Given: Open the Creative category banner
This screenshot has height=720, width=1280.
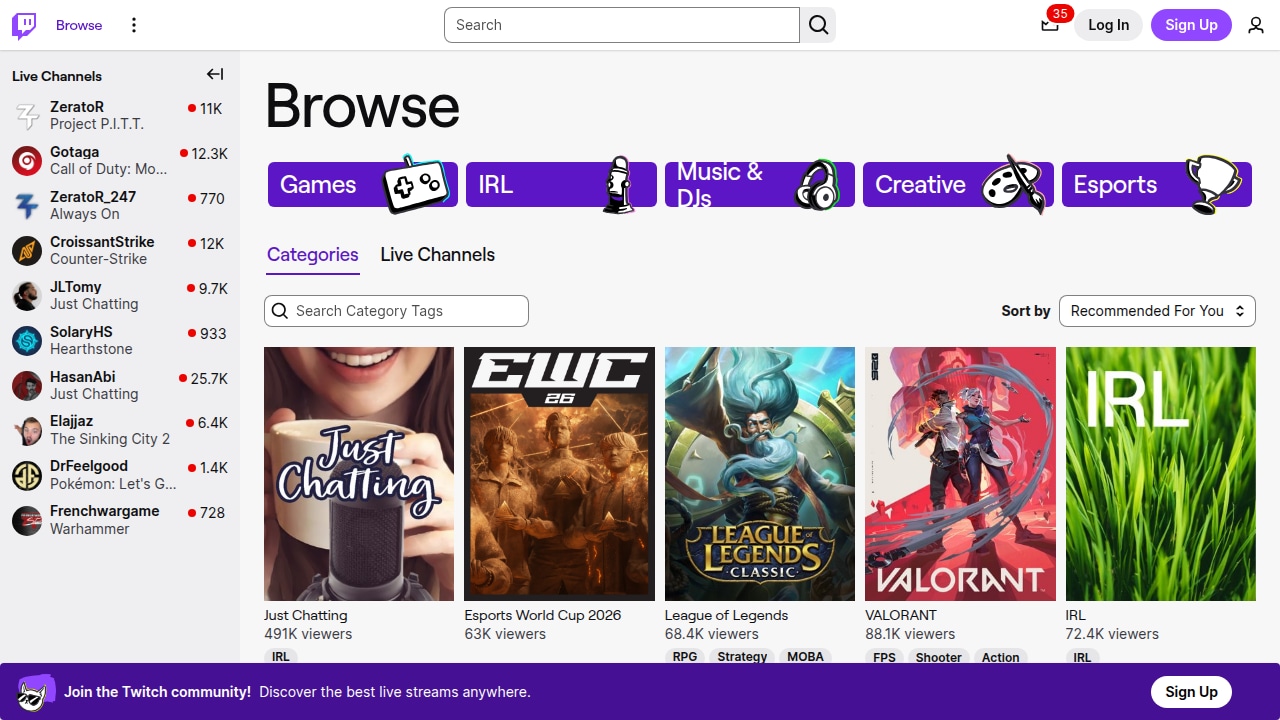Looking at the screenshot, I should tap(958, 184).
